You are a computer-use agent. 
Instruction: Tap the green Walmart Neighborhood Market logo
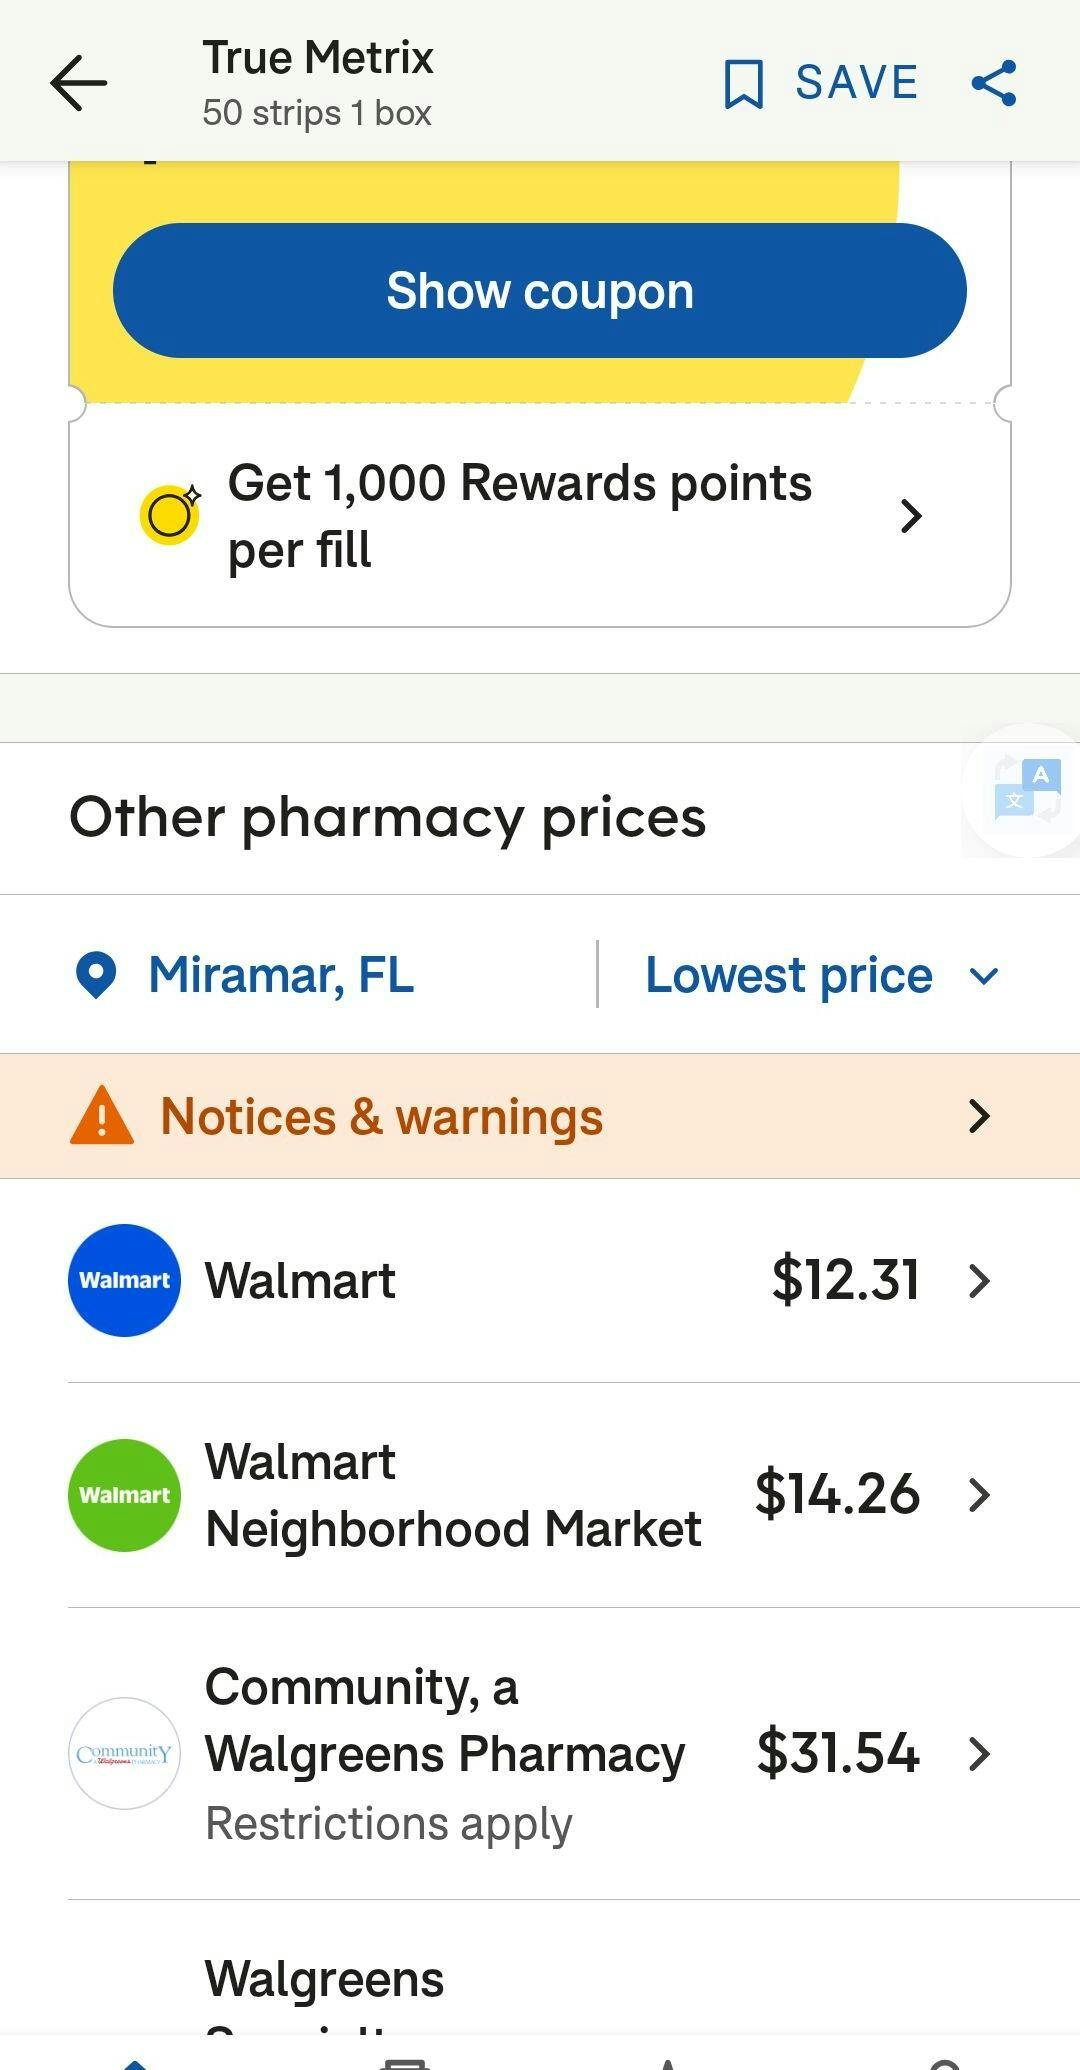[125, 1495]
